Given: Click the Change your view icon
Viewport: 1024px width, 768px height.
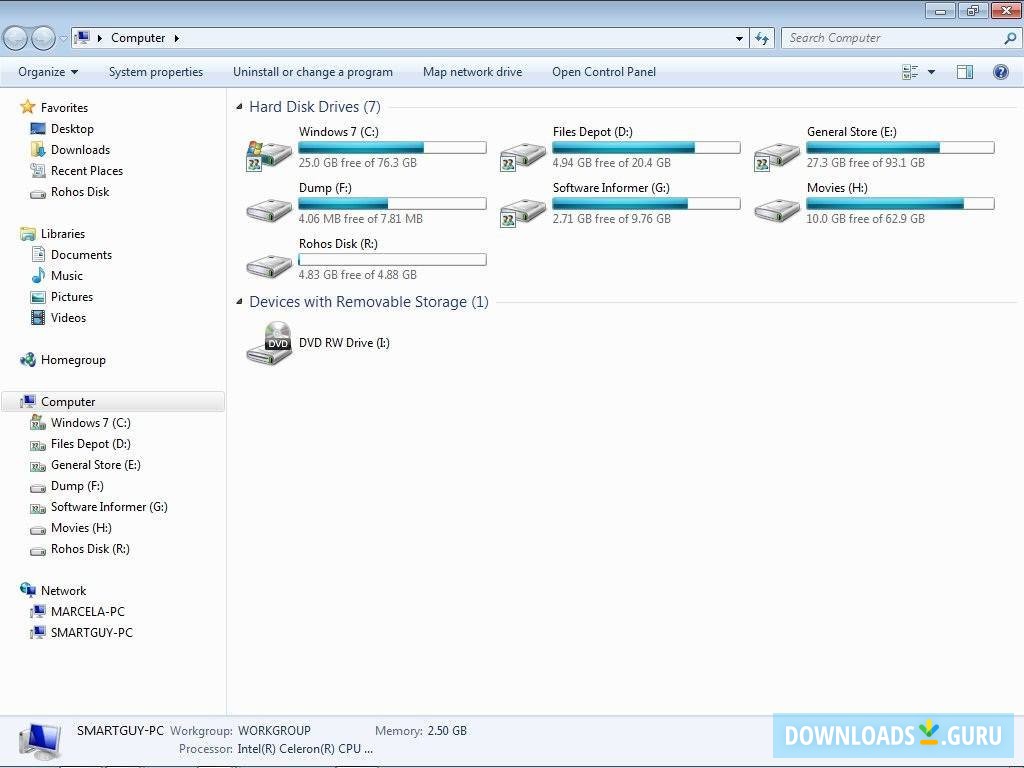Looking at the screenshot, I should pyautogui.click(x=910, y=72).
